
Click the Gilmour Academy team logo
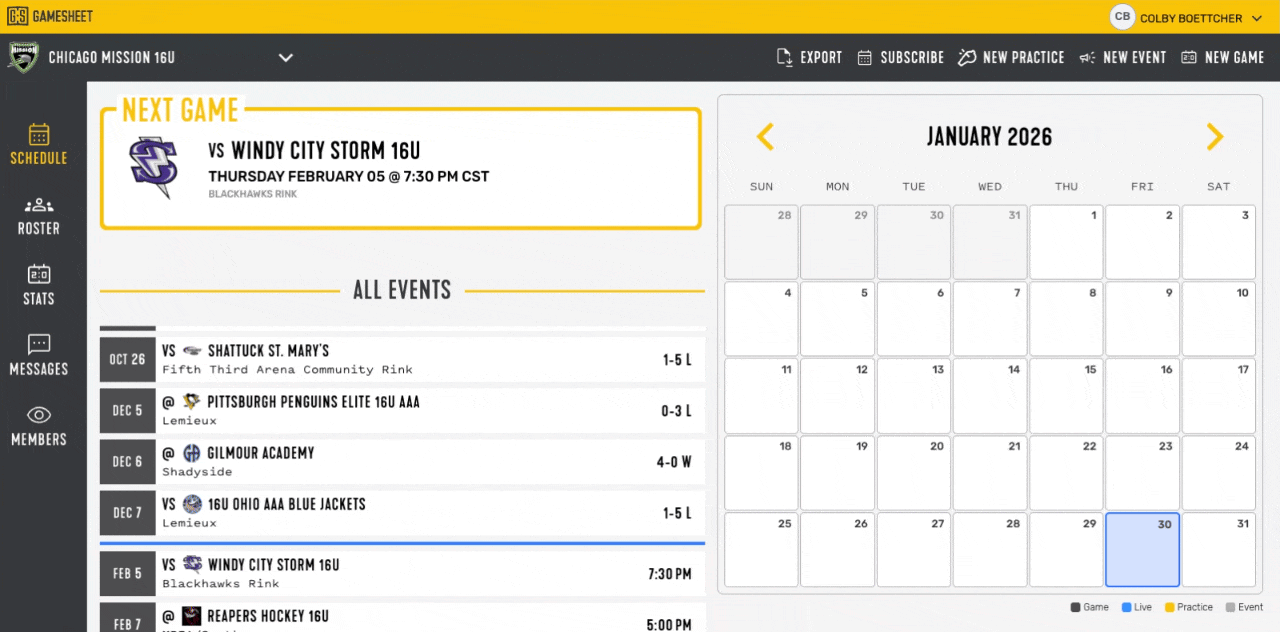(192, 453)
